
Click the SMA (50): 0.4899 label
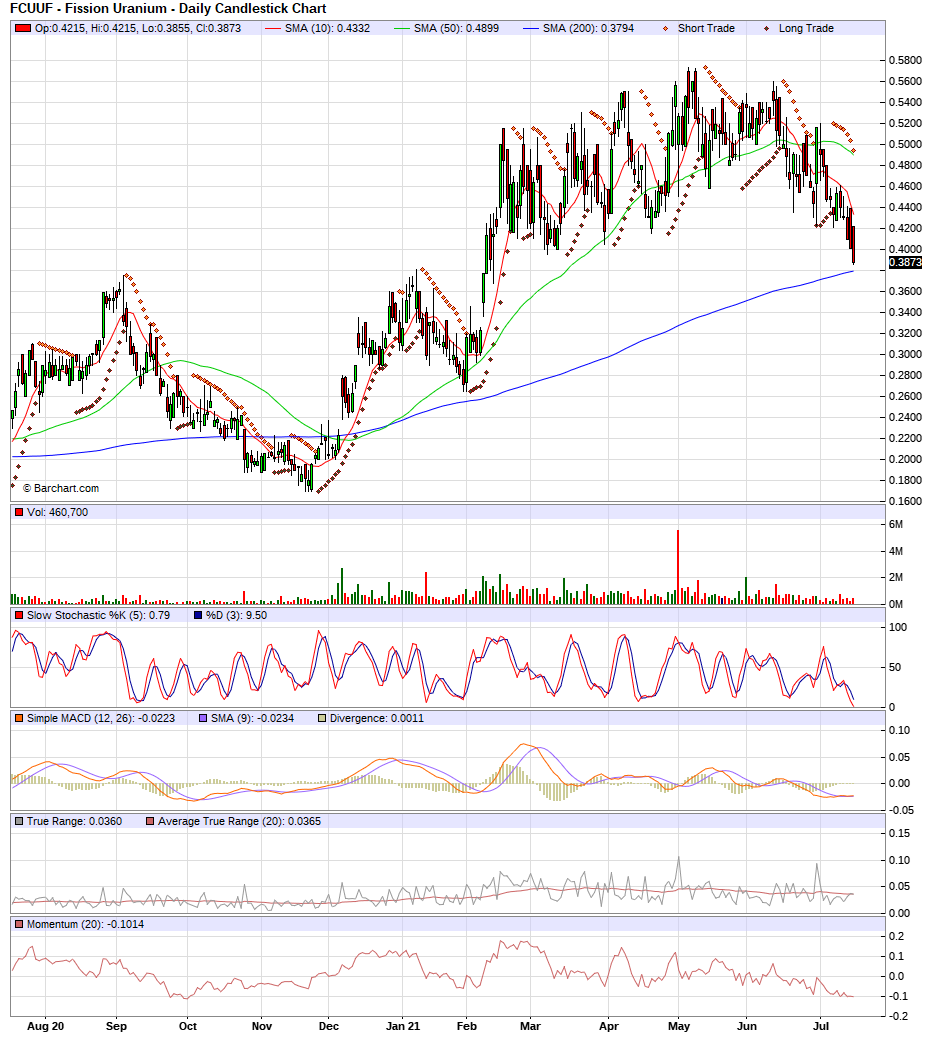456,28
